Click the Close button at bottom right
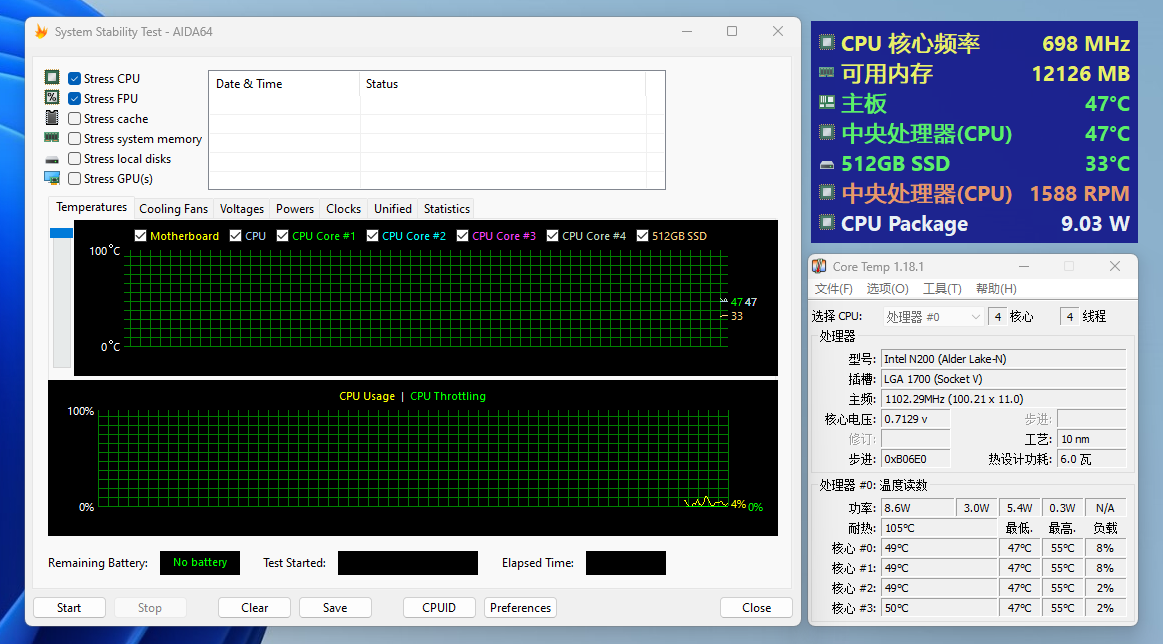1163x644 pixels. click(757, 608)
